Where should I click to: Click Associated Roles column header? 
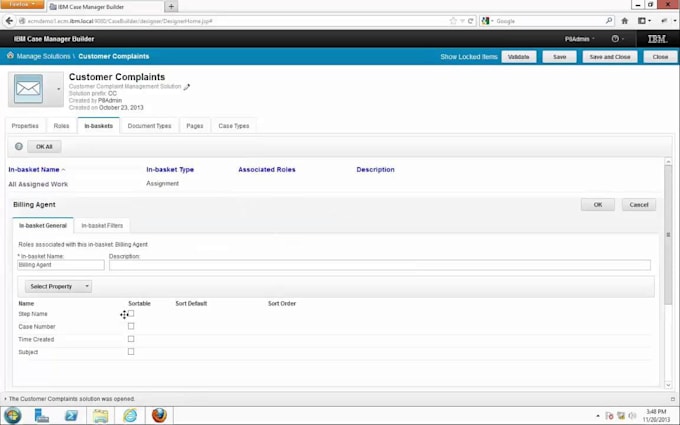click(x=267, y=170)
